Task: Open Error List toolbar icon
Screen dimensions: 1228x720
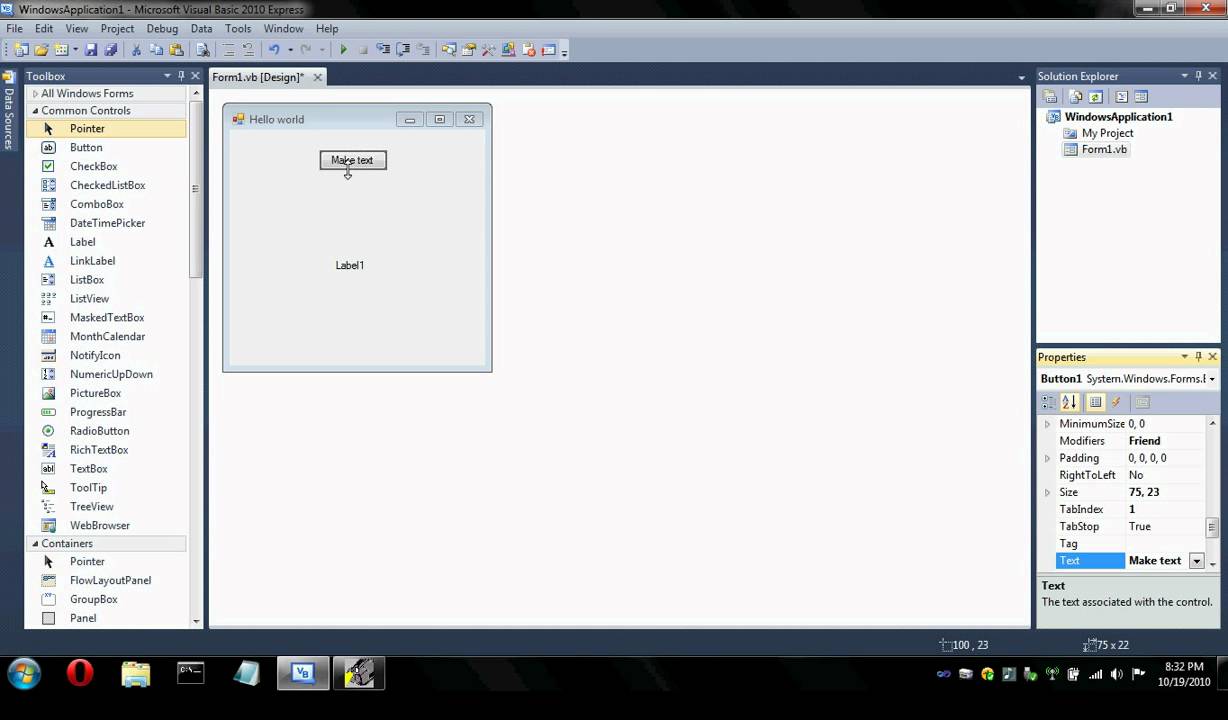Action: [529, 49]
